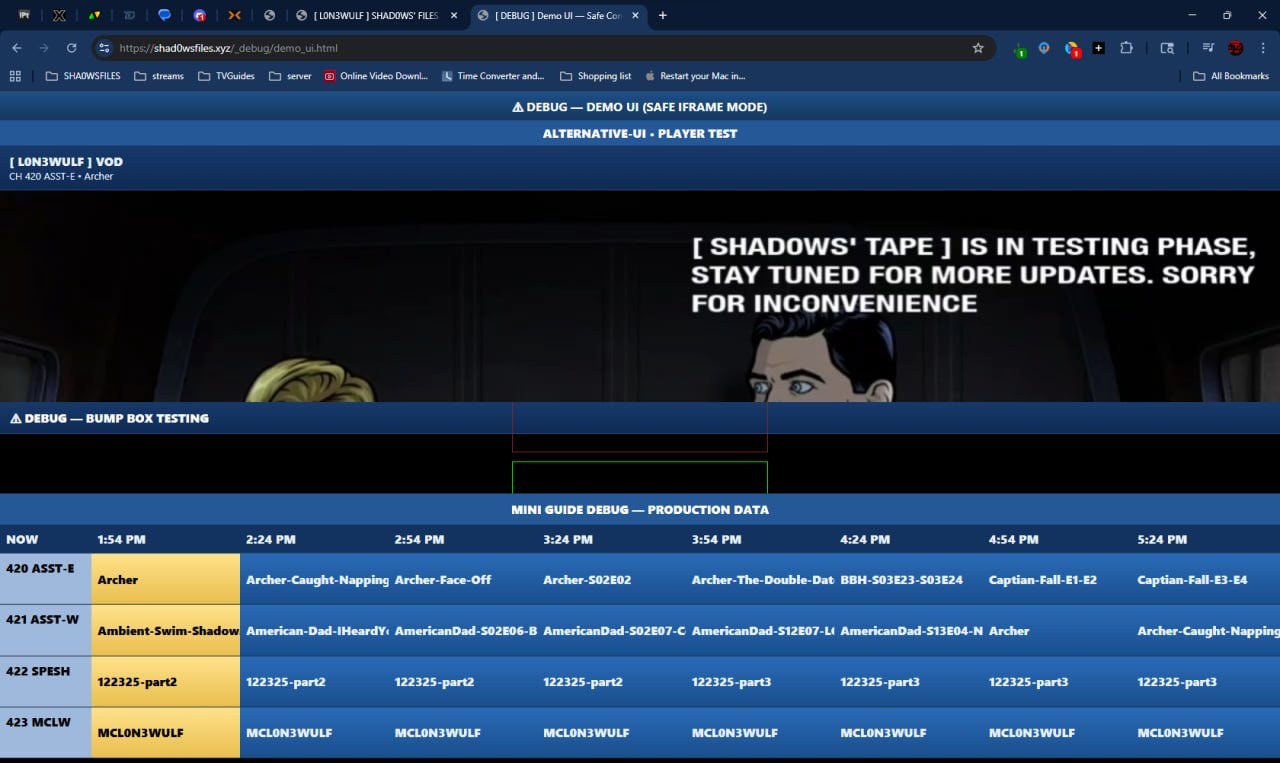Open the Chrome profile avatar

point(1235,48)
